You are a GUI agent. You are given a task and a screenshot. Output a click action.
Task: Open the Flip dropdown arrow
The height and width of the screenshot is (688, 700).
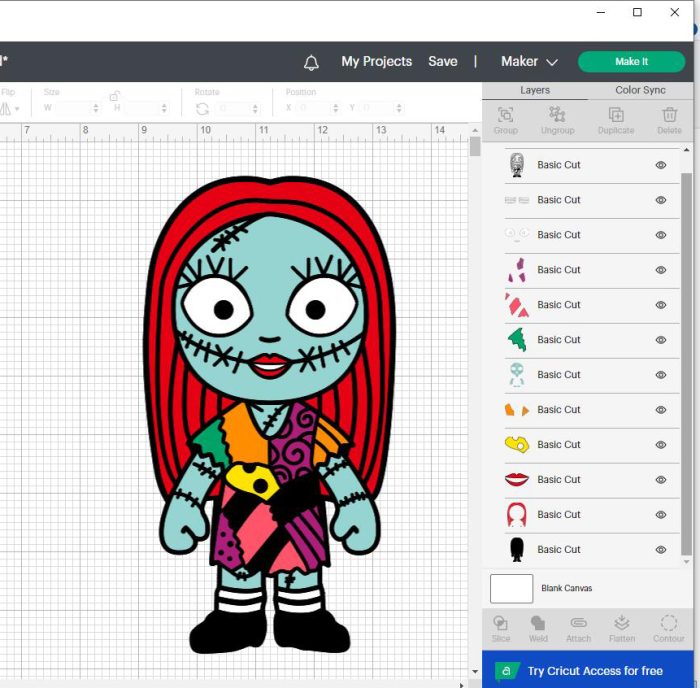[x=17, y=108]
